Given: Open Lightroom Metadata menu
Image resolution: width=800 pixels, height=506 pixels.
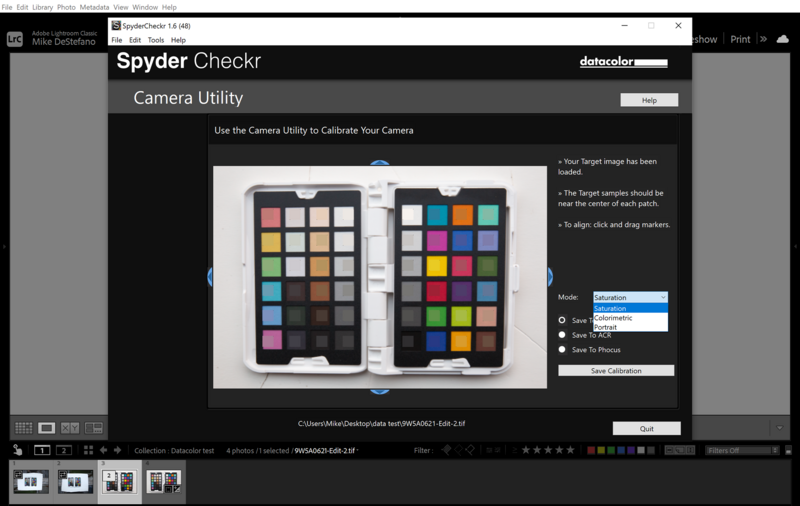Looking at the screenshot, I should [94, 7].
